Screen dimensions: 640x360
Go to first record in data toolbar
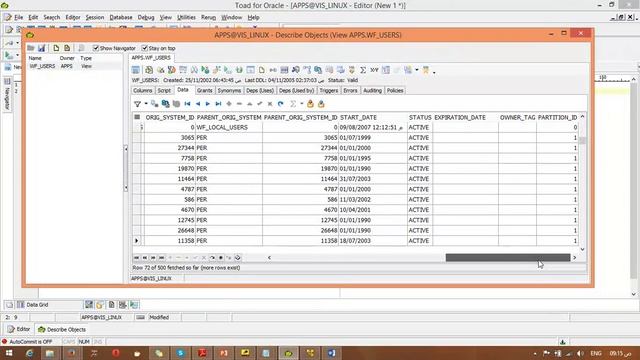point(187,104)
